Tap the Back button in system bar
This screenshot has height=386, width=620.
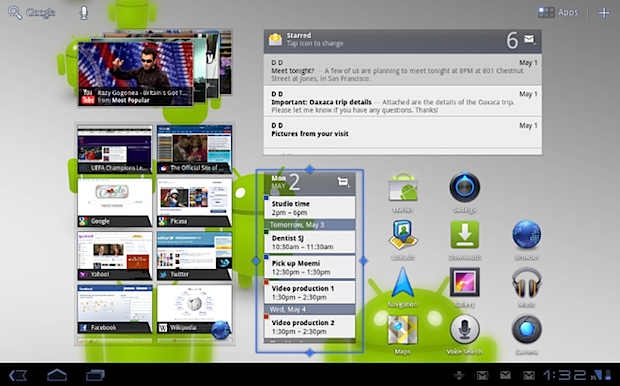18,375
